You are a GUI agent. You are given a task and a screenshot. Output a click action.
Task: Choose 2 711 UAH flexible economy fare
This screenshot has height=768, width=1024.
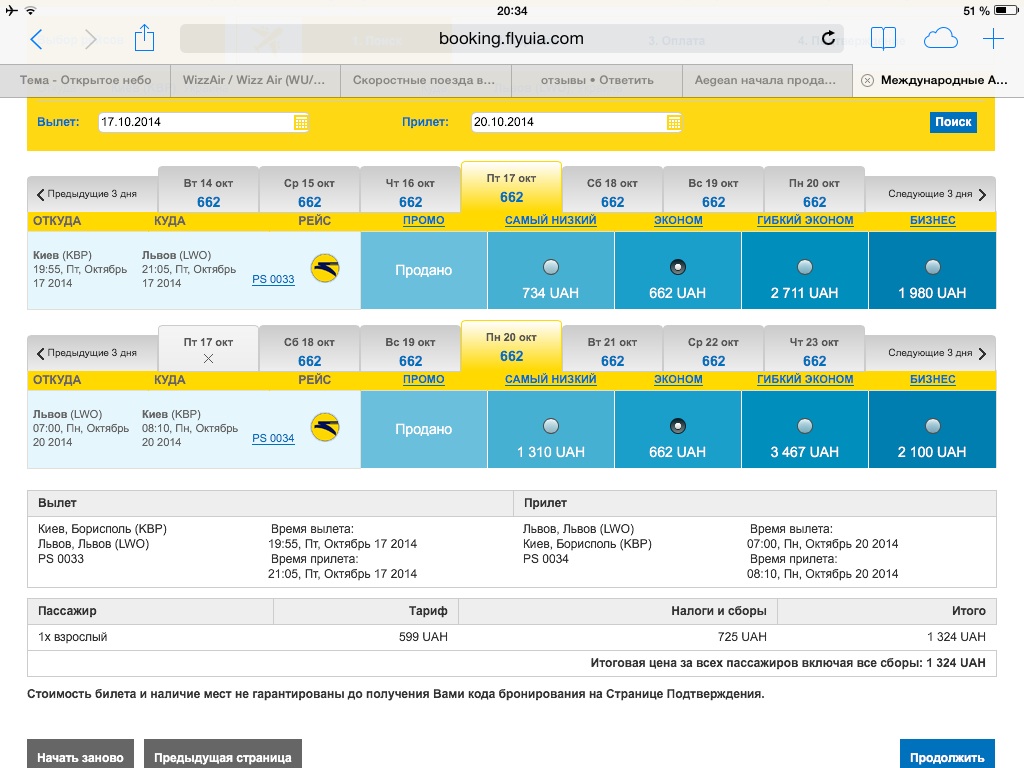(x=805, y=267)
